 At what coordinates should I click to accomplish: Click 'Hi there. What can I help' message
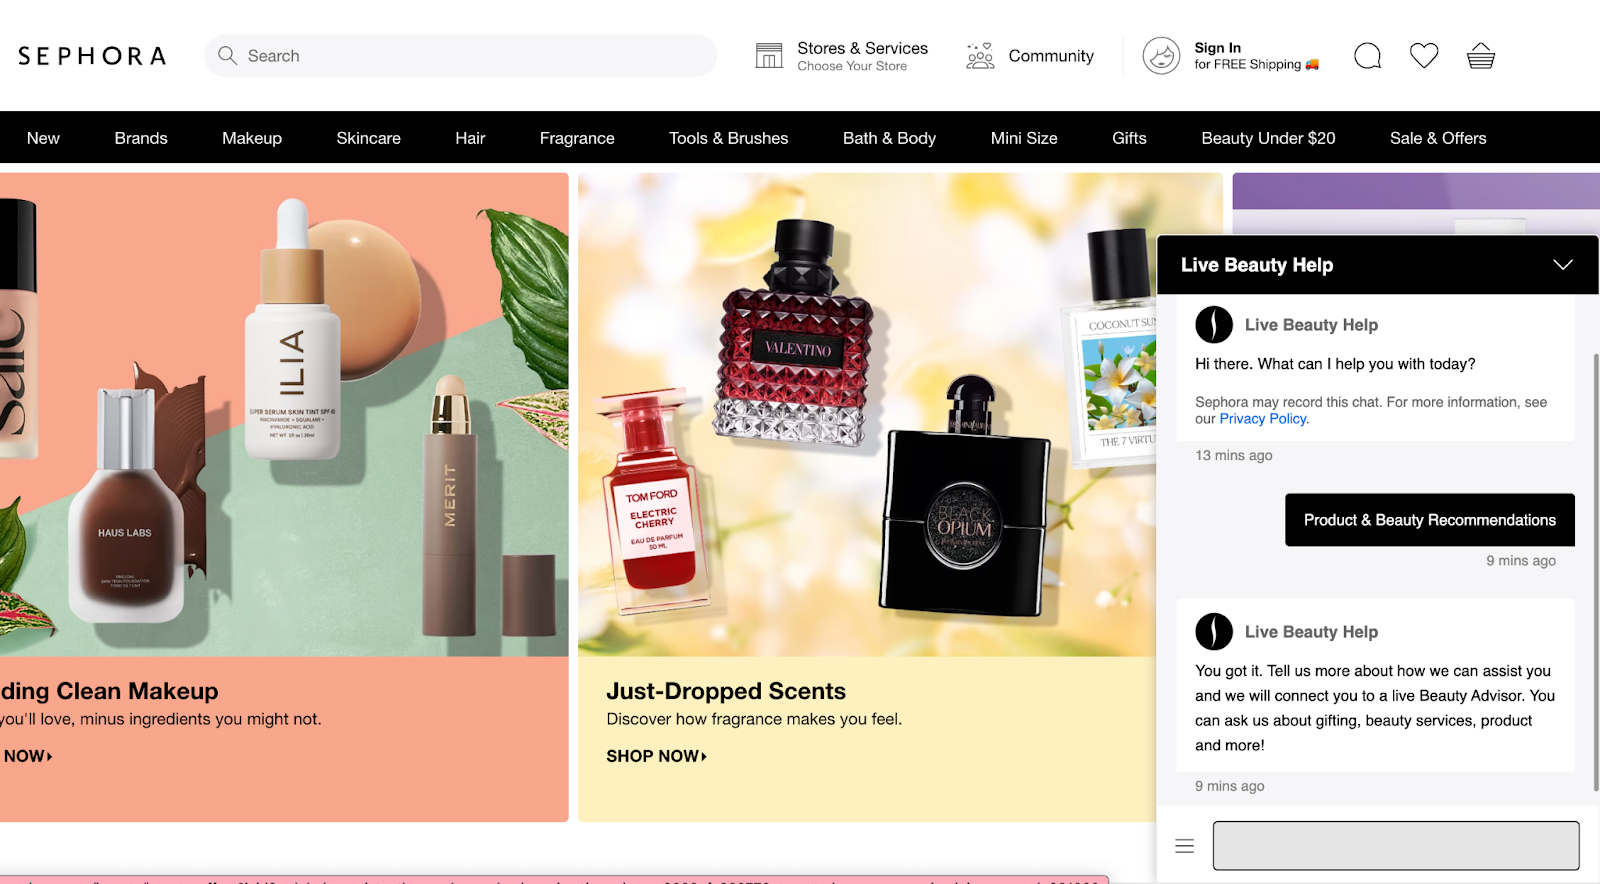[1335, 364]
